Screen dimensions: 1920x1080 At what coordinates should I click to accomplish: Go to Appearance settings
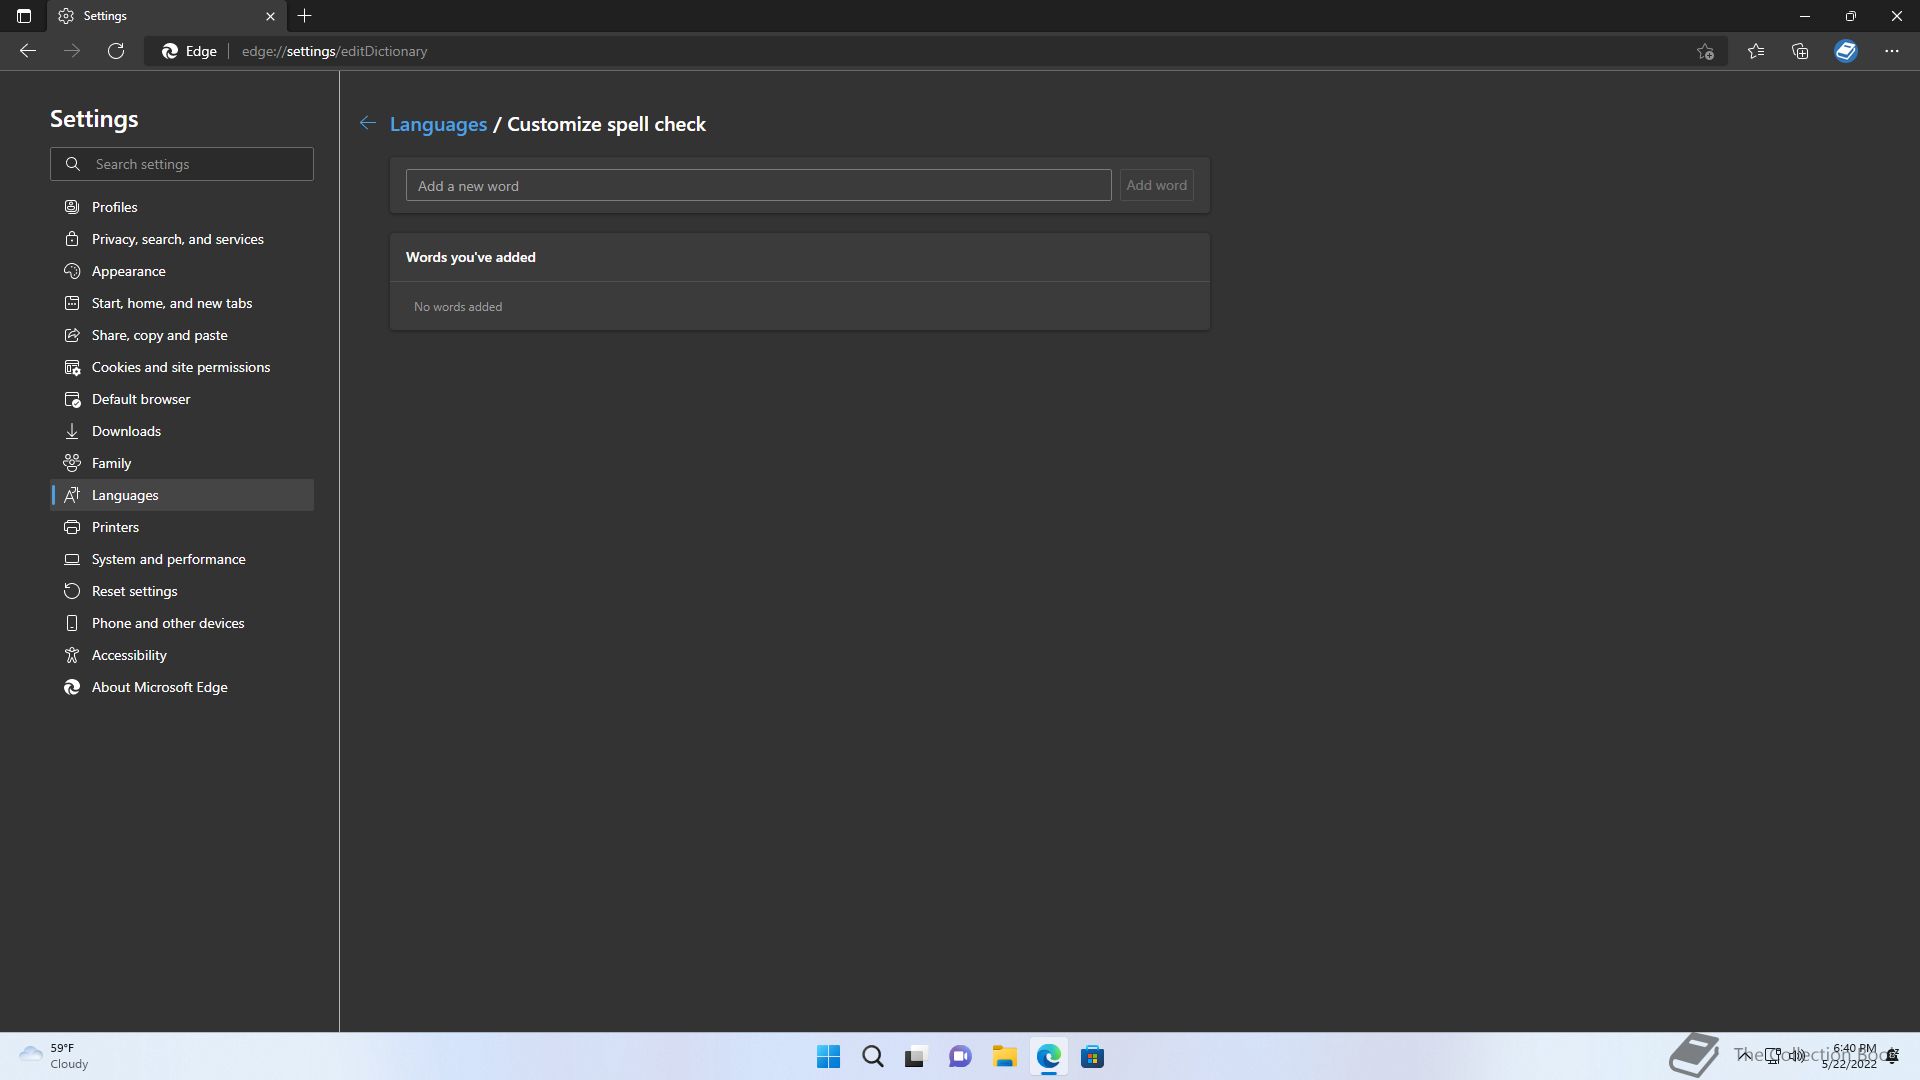pos(129,271)
